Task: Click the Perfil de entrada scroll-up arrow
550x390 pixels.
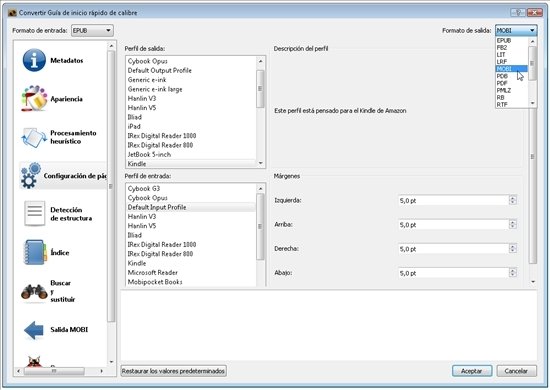Action: click(260, 189)
